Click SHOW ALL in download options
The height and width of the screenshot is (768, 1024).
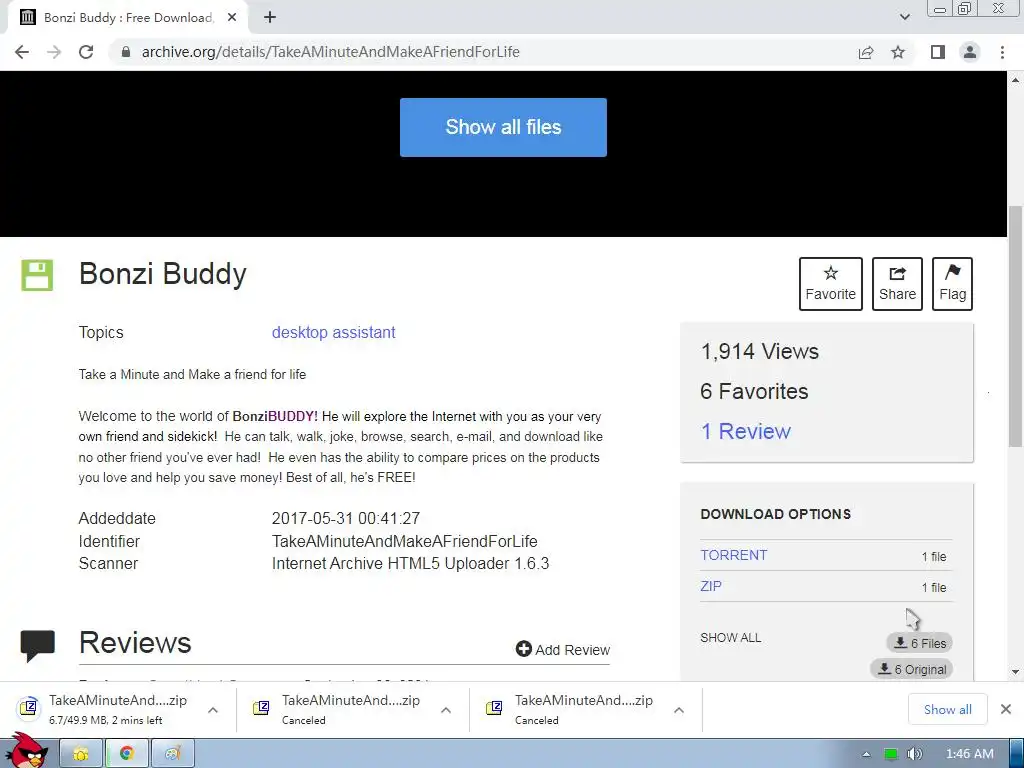[730, 638]
